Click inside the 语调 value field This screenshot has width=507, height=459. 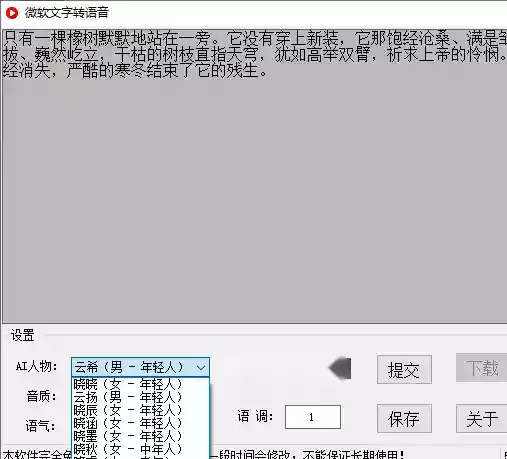(x=313, y=417)
